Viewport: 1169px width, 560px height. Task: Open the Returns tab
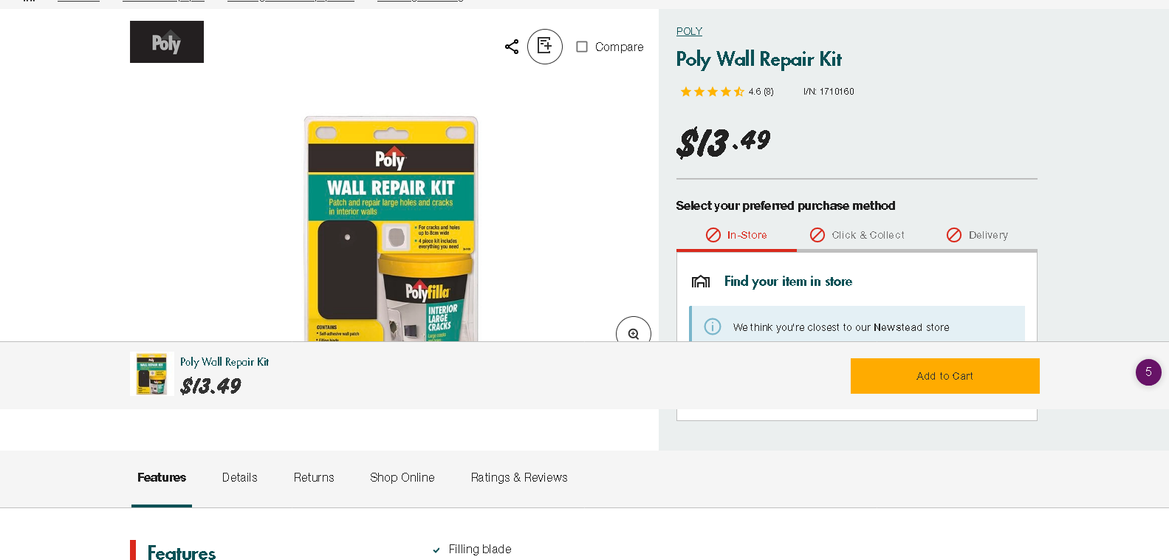[314, 478]
